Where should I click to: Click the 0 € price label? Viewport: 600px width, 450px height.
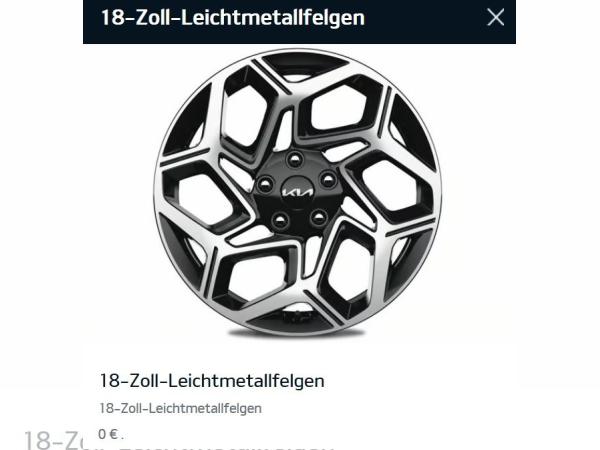[109, 434]
